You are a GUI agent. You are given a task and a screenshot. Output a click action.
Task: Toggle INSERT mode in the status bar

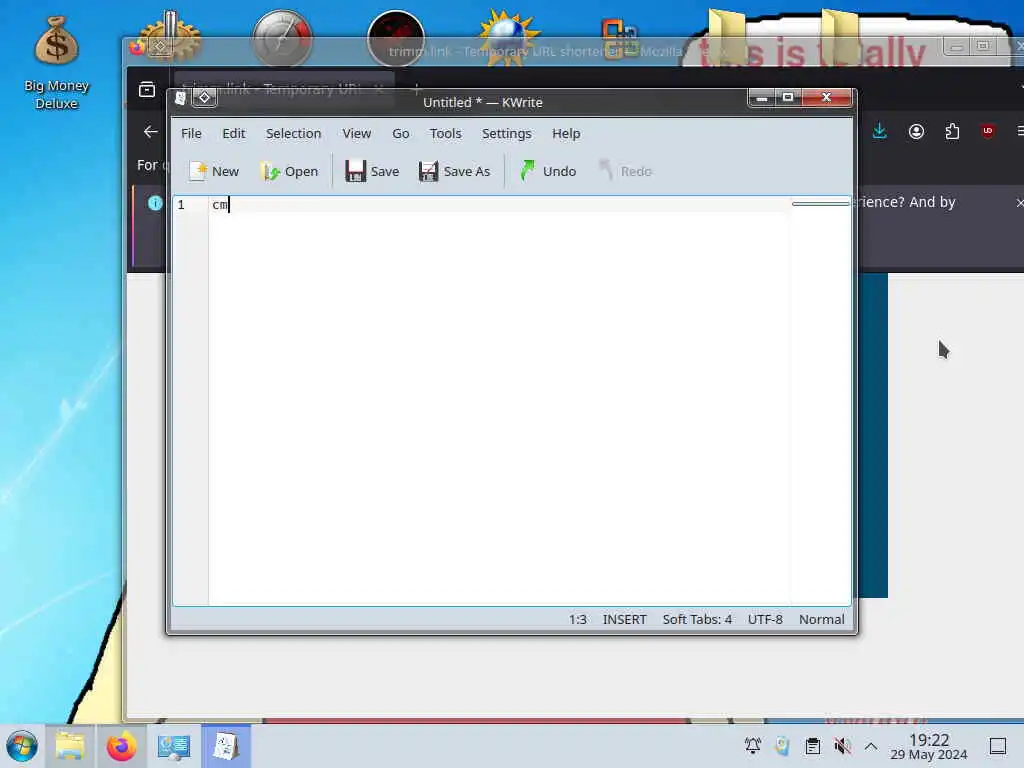coord(624,619)
